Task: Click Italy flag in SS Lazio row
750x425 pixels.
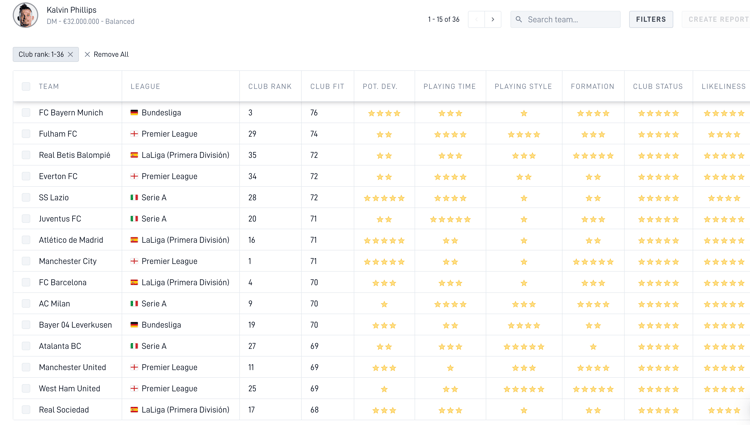Action: (134, 197)
